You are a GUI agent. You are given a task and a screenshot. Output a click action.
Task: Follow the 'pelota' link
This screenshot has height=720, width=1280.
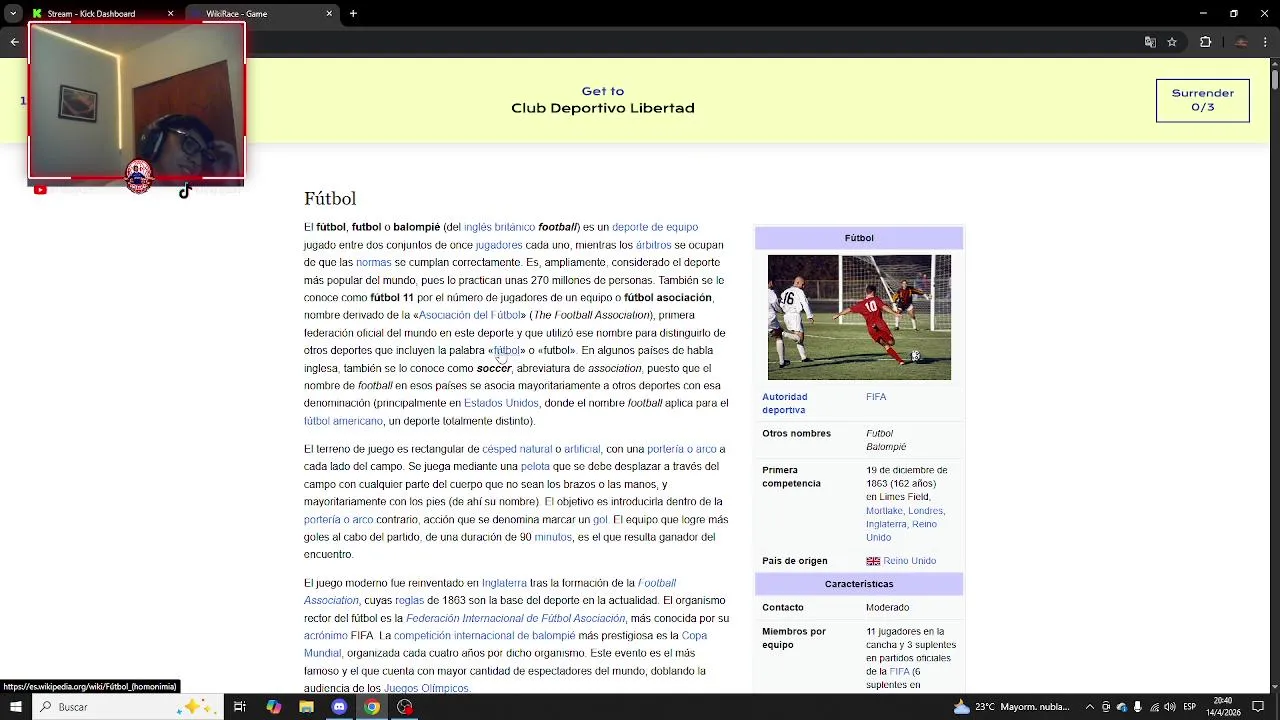tap(535, 467)
